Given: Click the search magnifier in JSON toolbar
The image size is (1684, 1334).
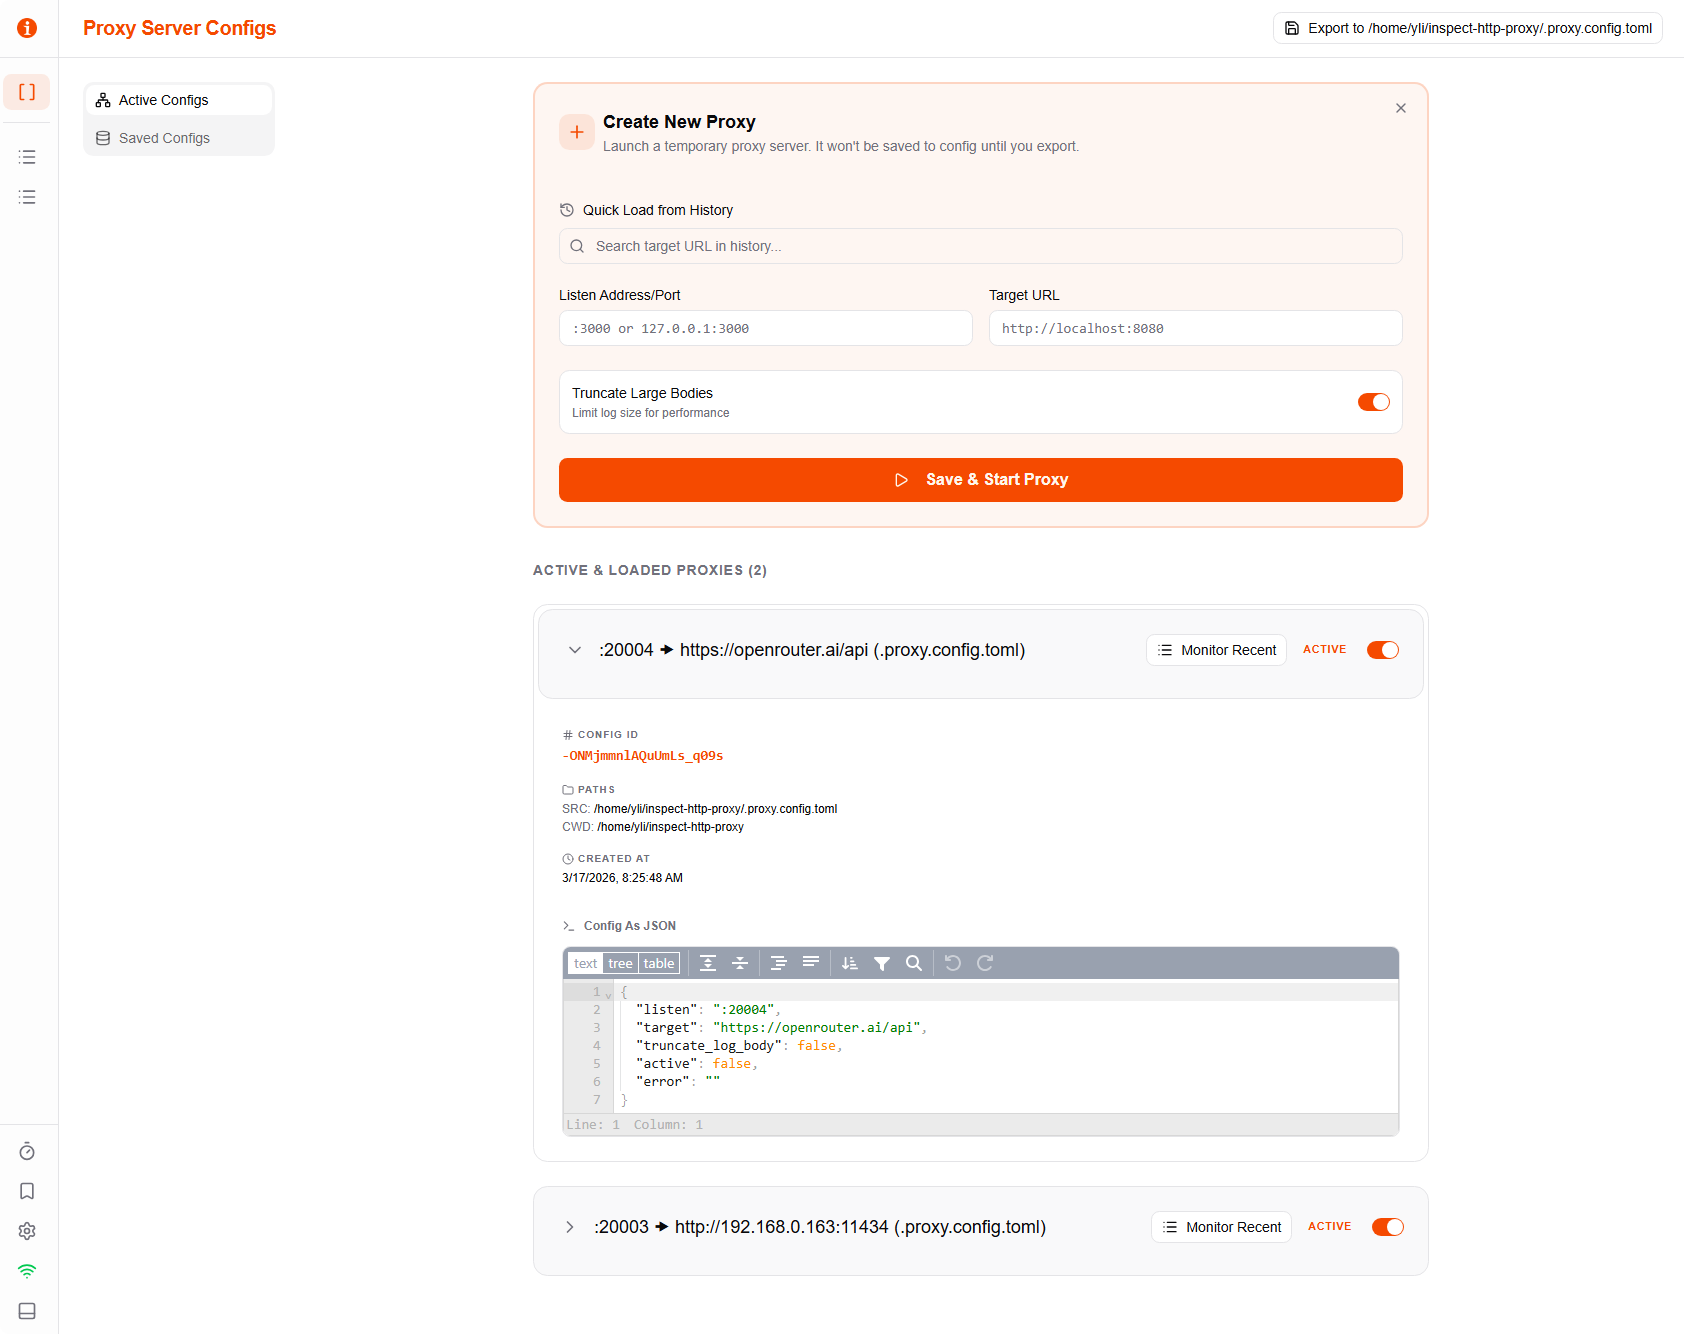Looking at the screenshot, I should (x=914, y=963).
